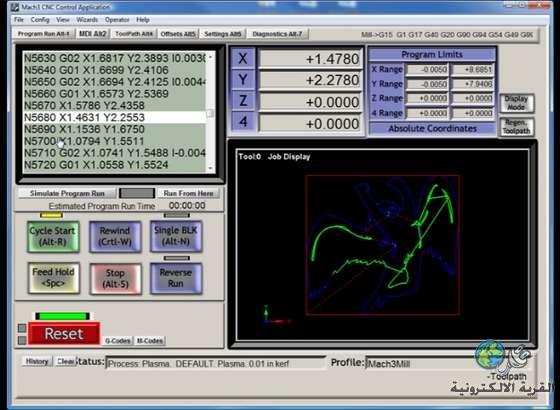Click the 4th axis button
560x410 pixels.
tap(243, 122)
